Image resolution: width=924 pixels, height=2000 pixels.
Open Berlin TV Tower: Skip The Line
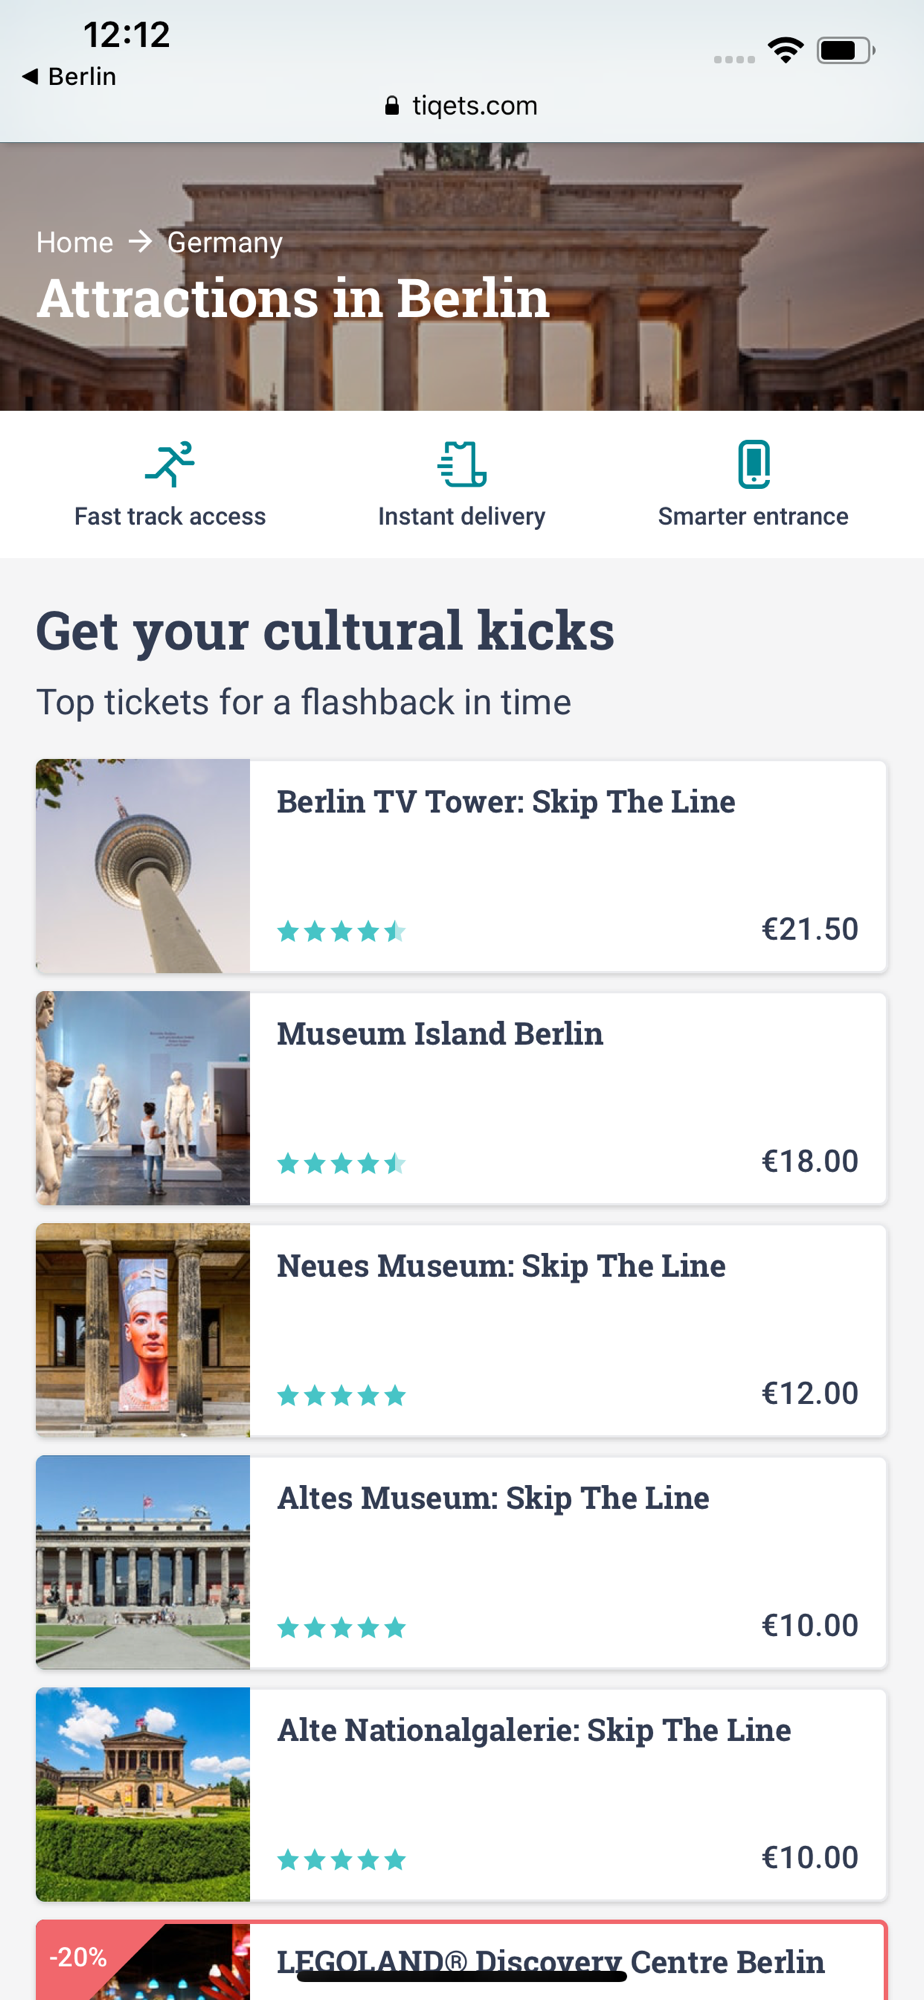(506, 802)
